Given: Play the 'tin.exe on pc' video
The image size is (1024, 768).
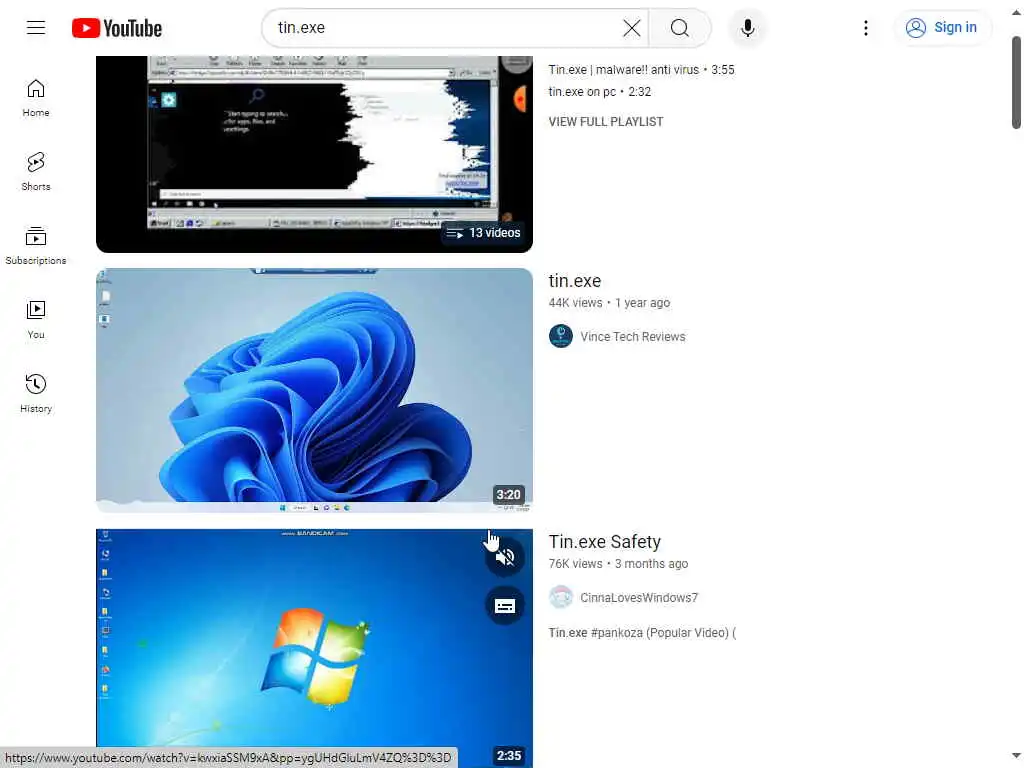Looking at the screenshot, I should click(x=600, y=91).
